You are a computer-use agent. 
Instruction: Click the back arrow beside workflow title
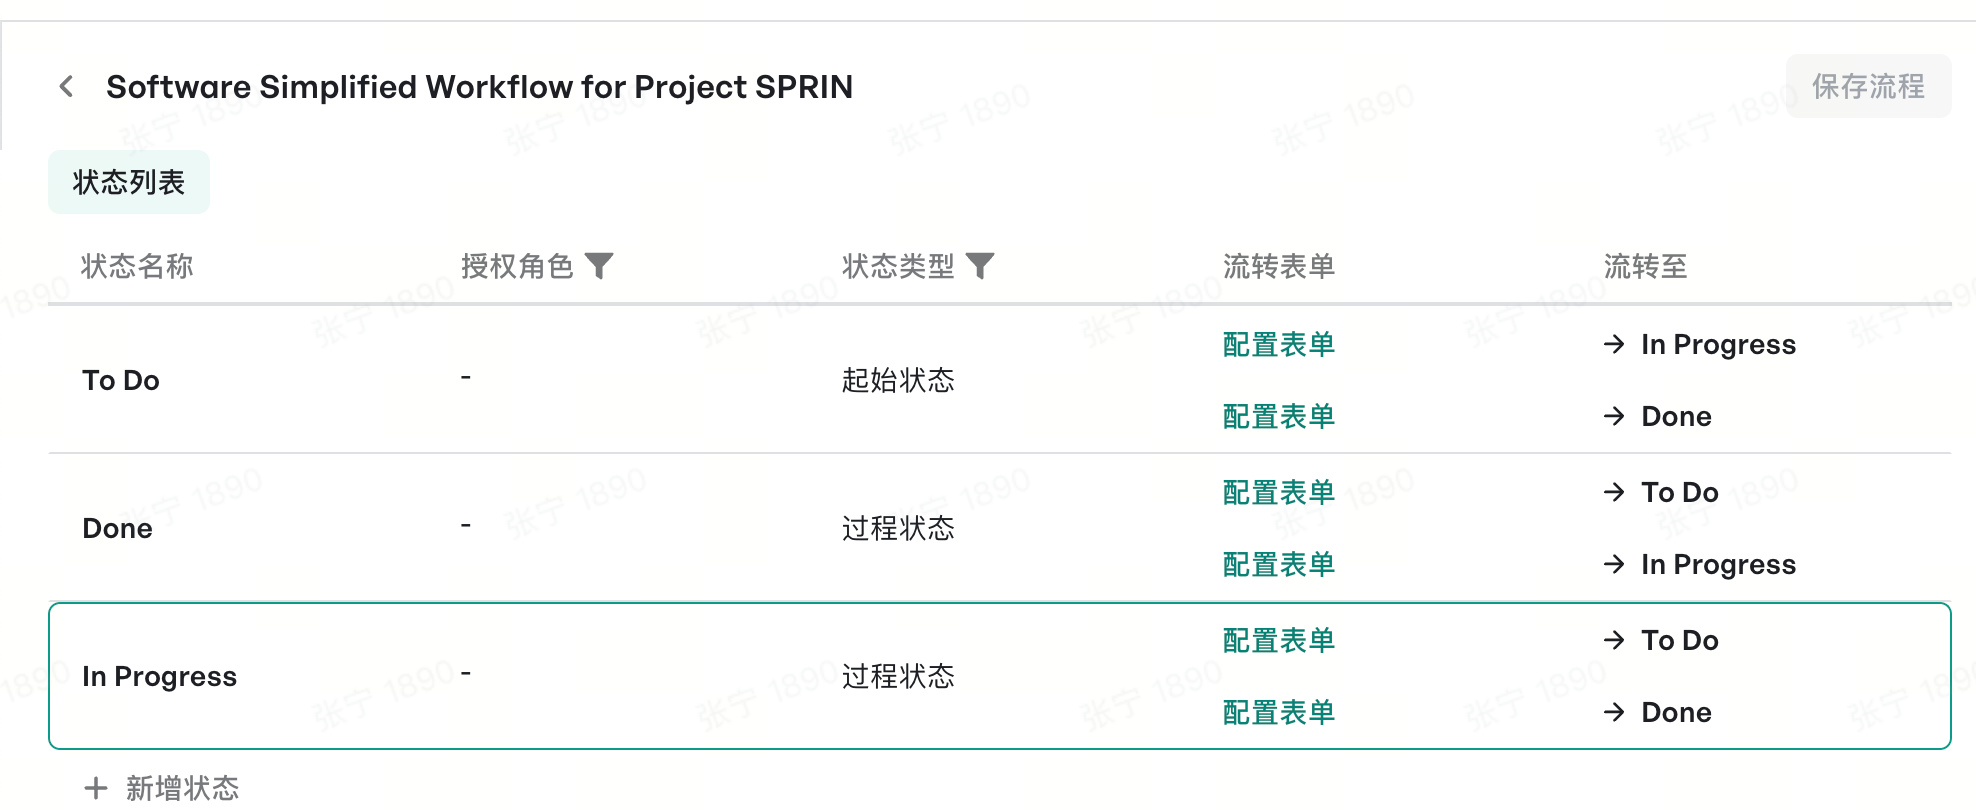coord(66,87)
